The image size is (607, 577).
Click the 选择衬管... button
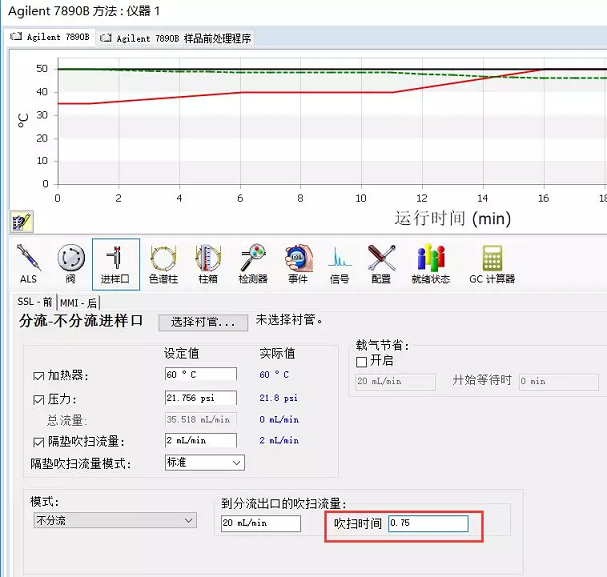tap(203, 322)
